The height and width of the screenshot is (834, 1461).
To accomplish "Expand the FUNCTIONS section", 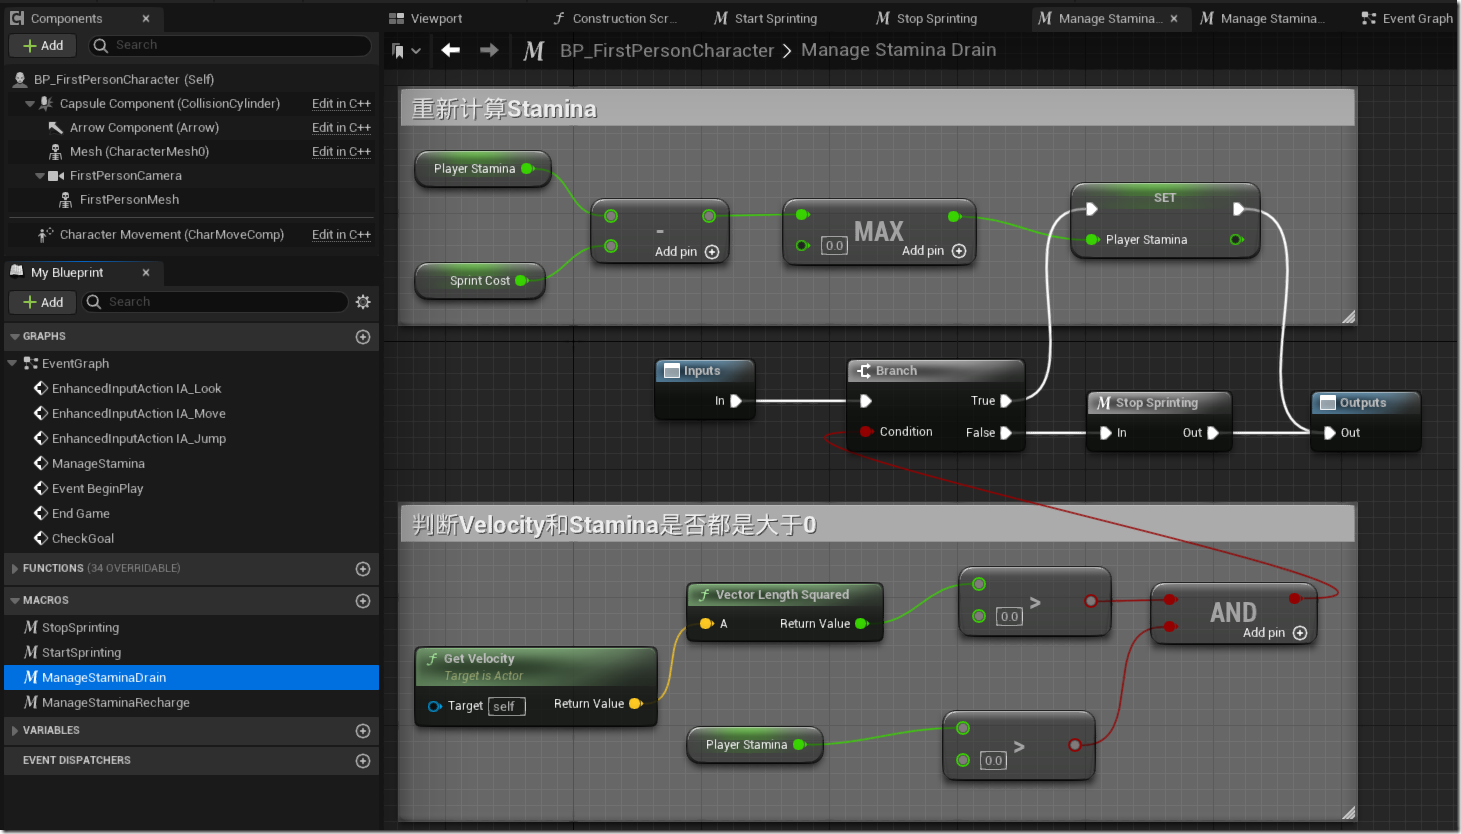I will pyautogui.click(x=15, y=569).
